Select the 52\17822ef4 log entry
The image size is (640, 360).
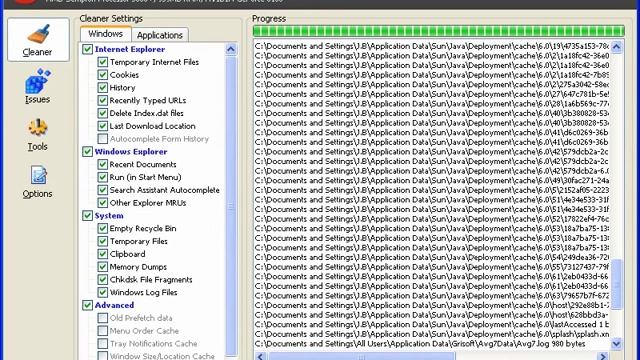click(x=432, y=219)
